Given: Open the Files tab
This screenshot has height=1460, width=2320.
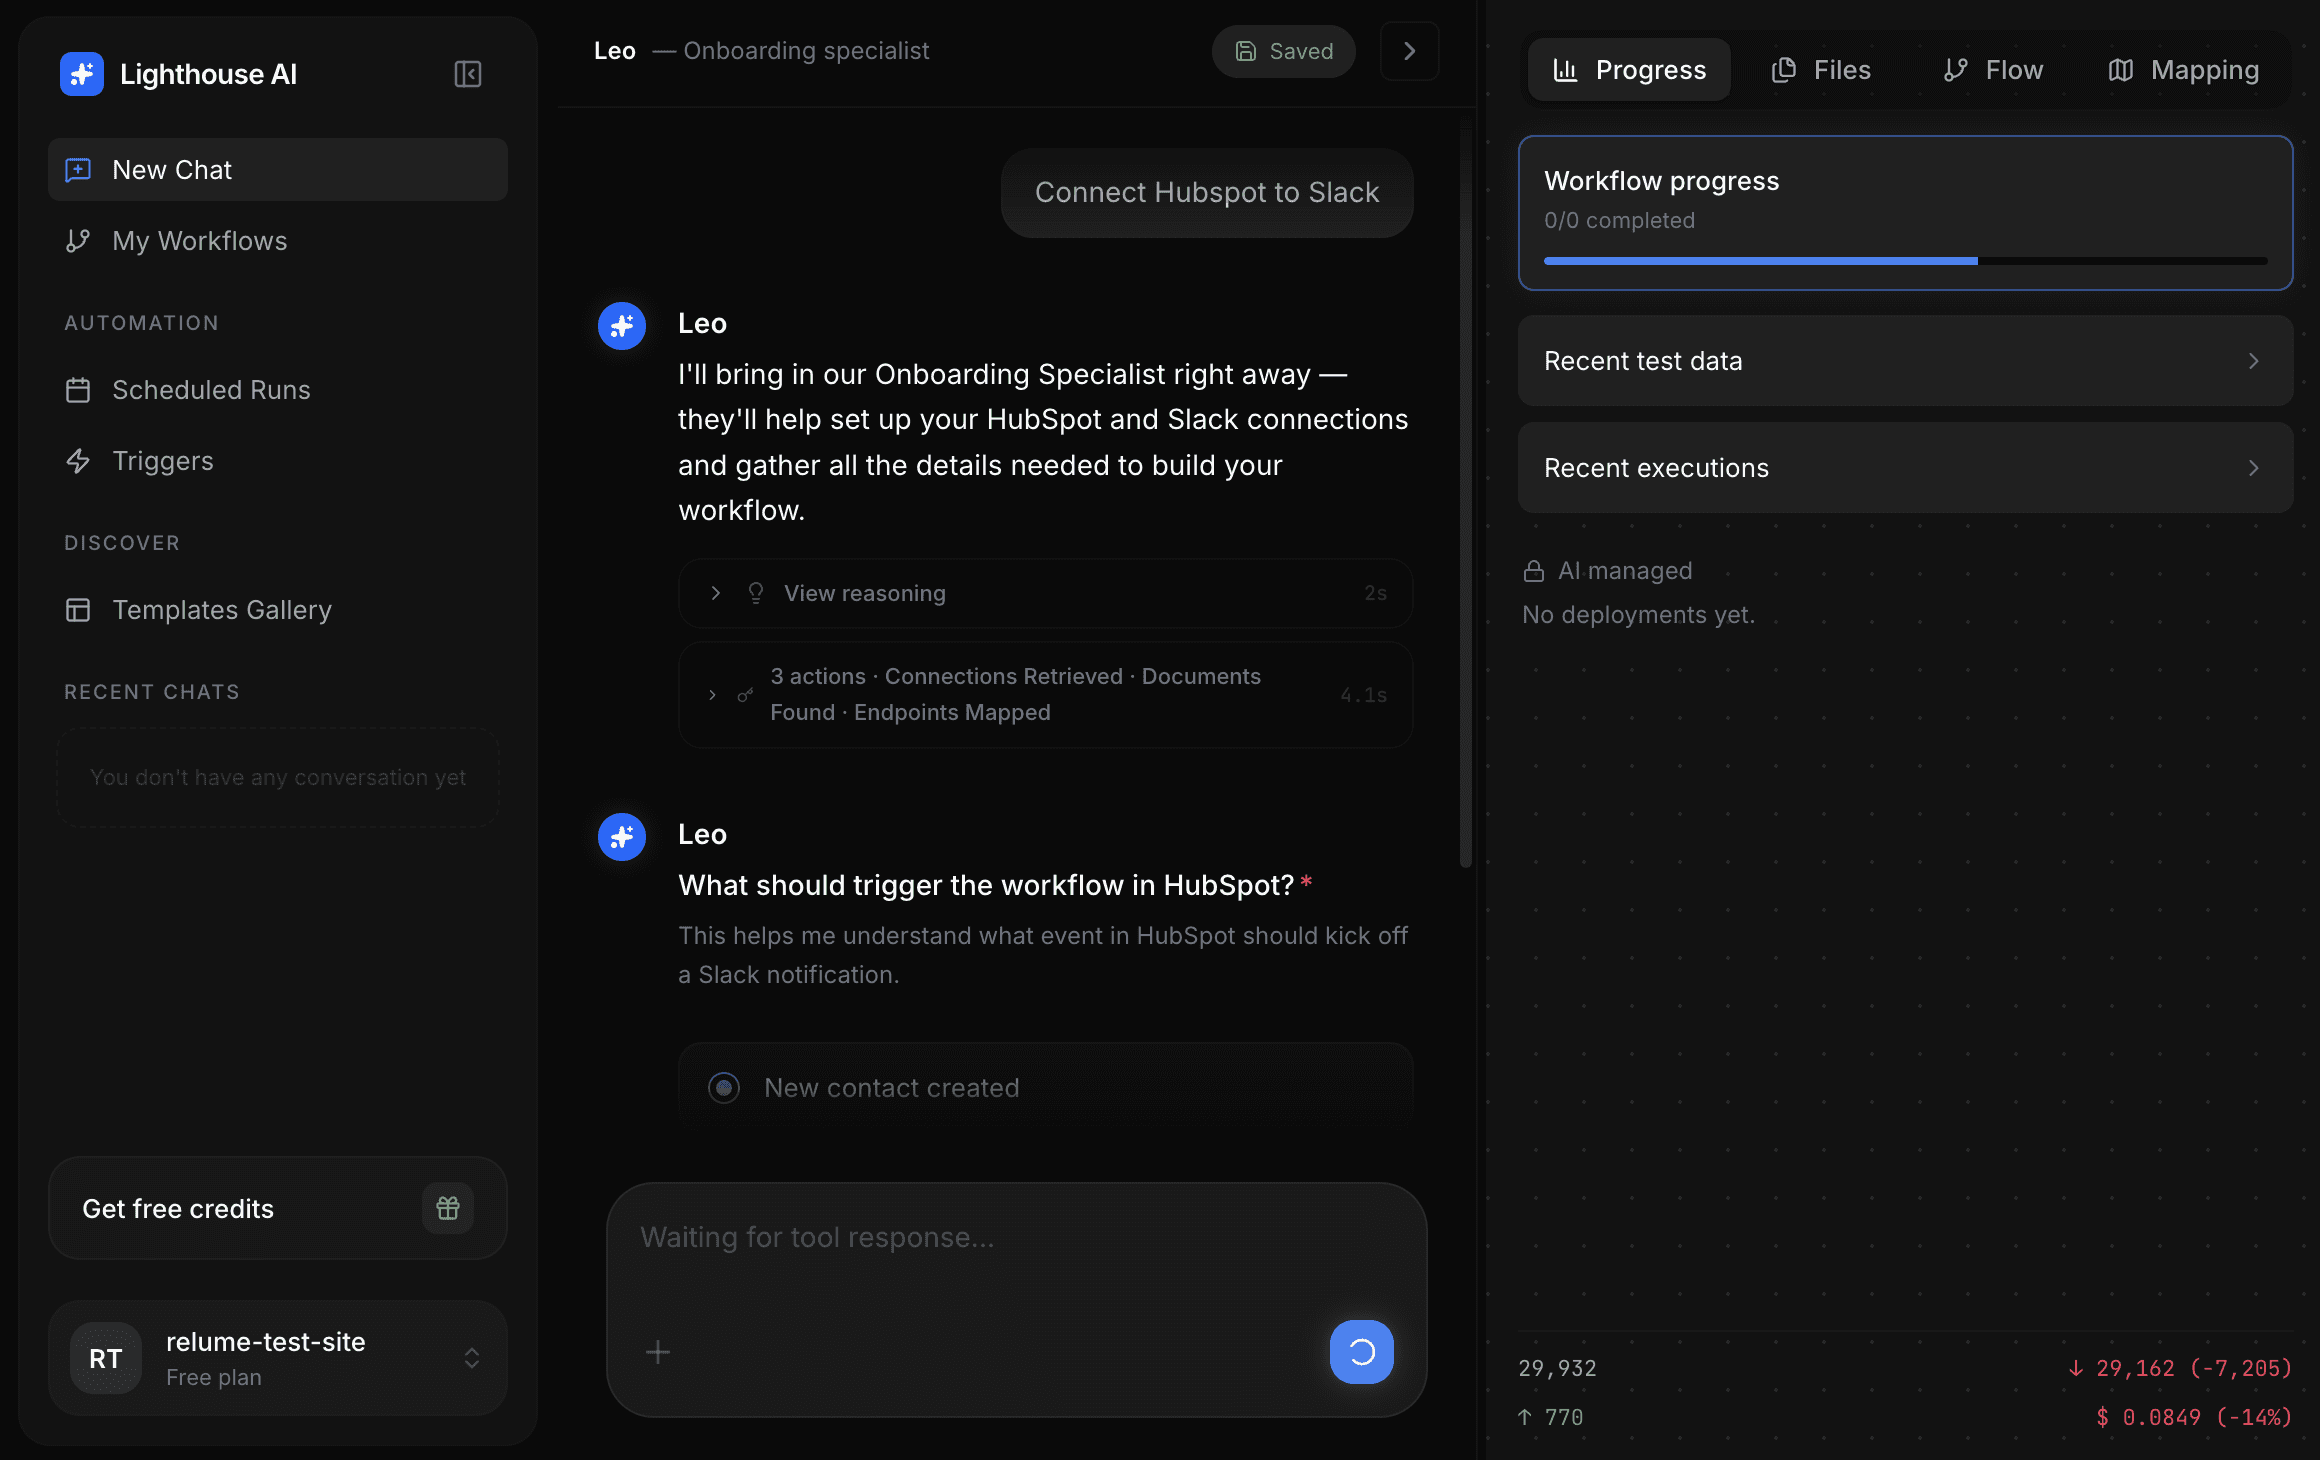Looking at the screenshot, I should coord(1821,70).
